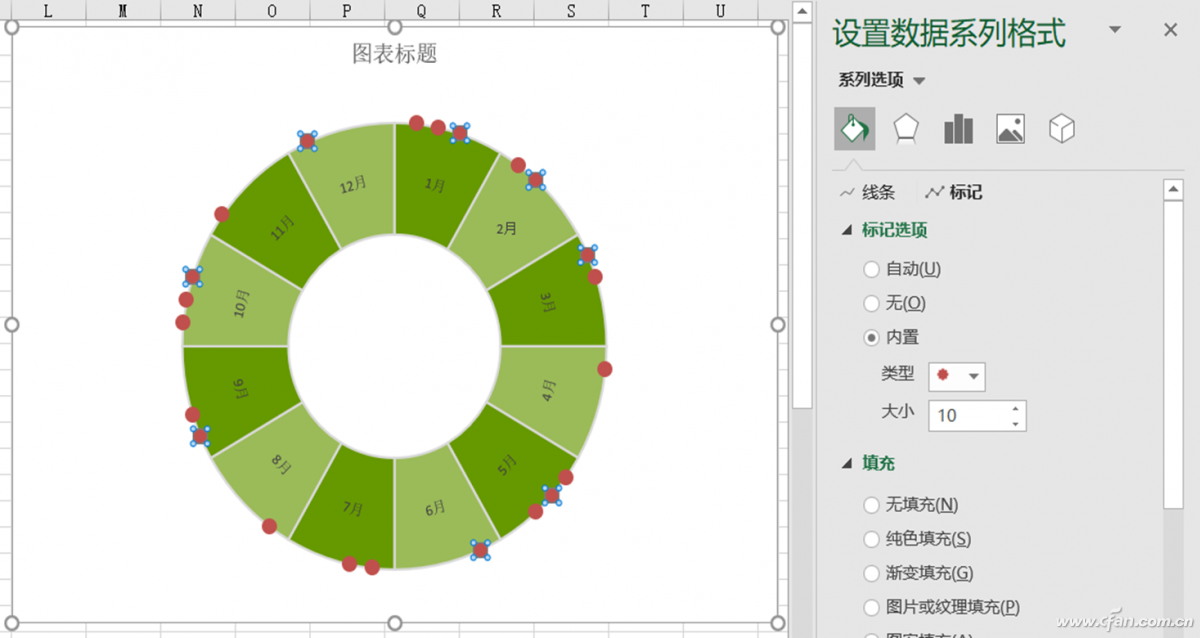Screen dimensions: 1200x638
Task: Select 无填充(N) option
Action: click(x=911, y=505)
